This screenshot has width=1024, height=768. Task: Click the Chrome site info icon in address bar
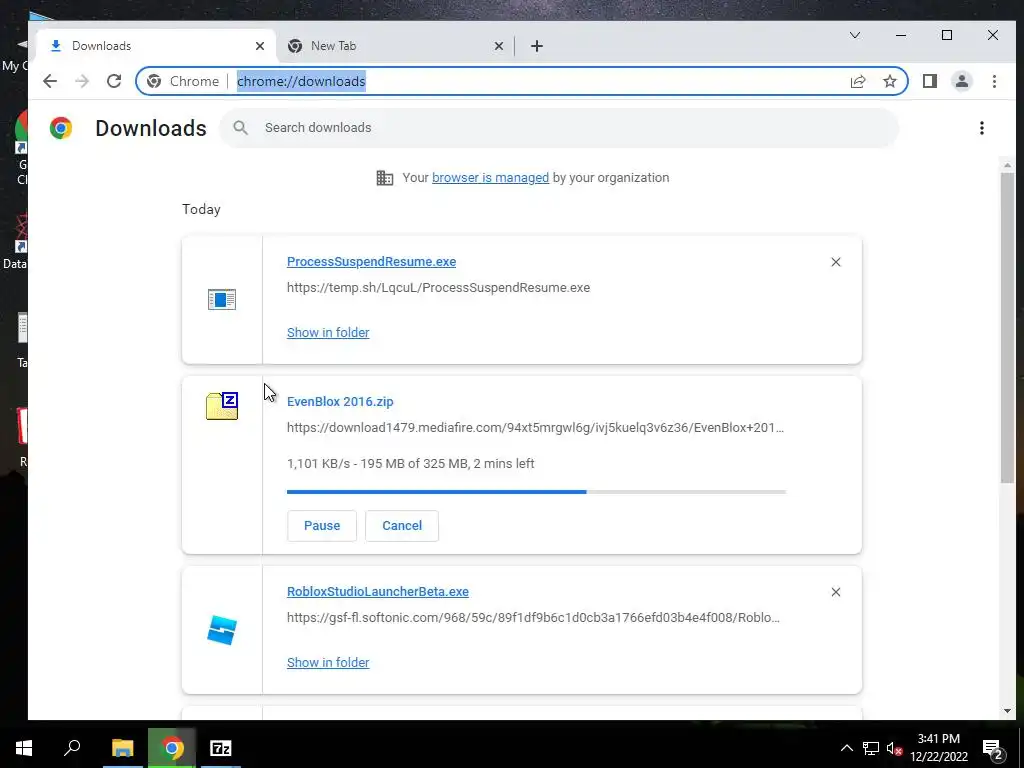click(x=154, y=81)
